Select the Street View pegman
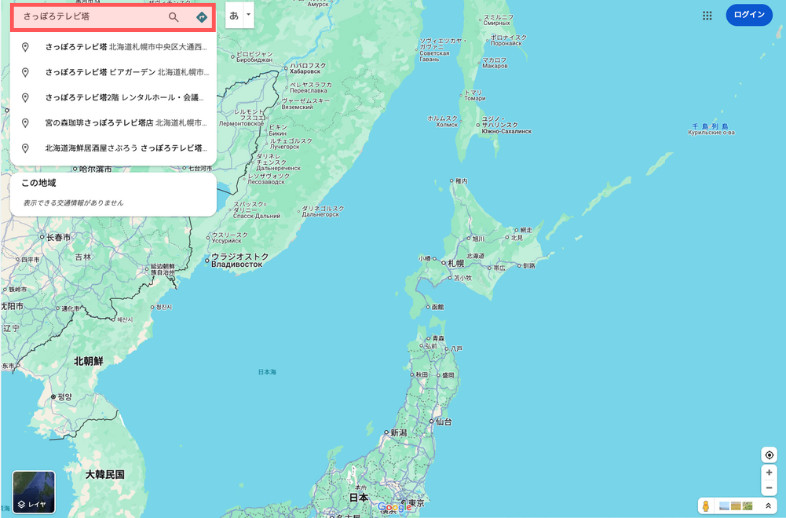The width and height of the screenshot is (786, 518). click(706, 506)
